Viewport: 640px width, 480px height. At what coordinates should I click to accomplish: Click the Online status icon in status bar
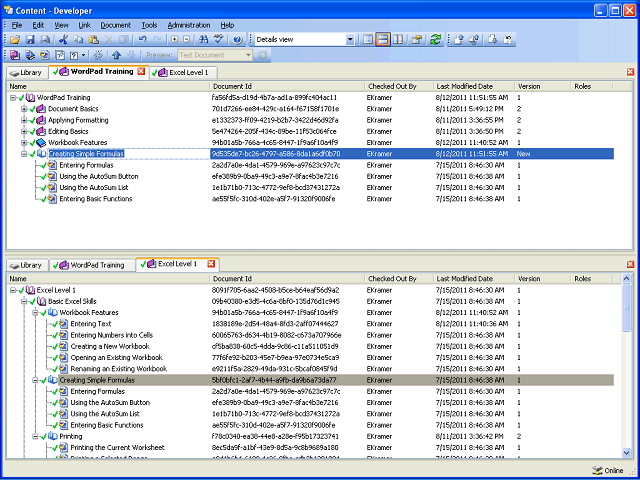click(x=596, y=471)
